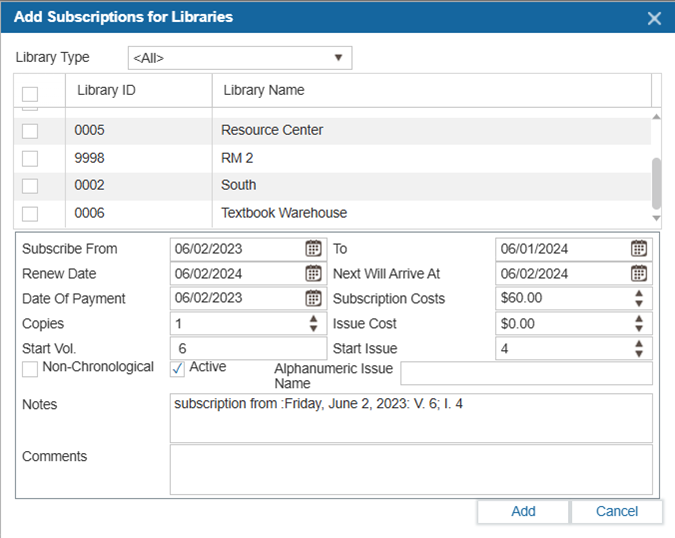Enable the Non-Chronological checkbox
The width and height of the screenshot is (675, 538).
click(30, 369)
